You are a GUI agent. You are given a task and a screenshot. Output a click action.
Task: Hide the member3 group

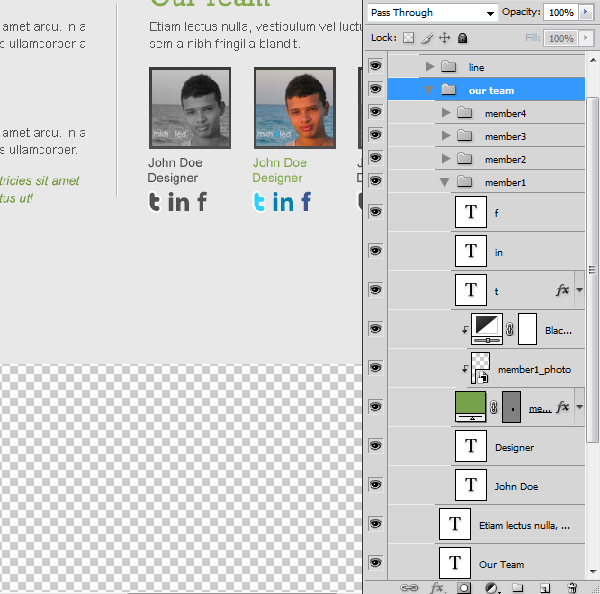pos(375,135)
